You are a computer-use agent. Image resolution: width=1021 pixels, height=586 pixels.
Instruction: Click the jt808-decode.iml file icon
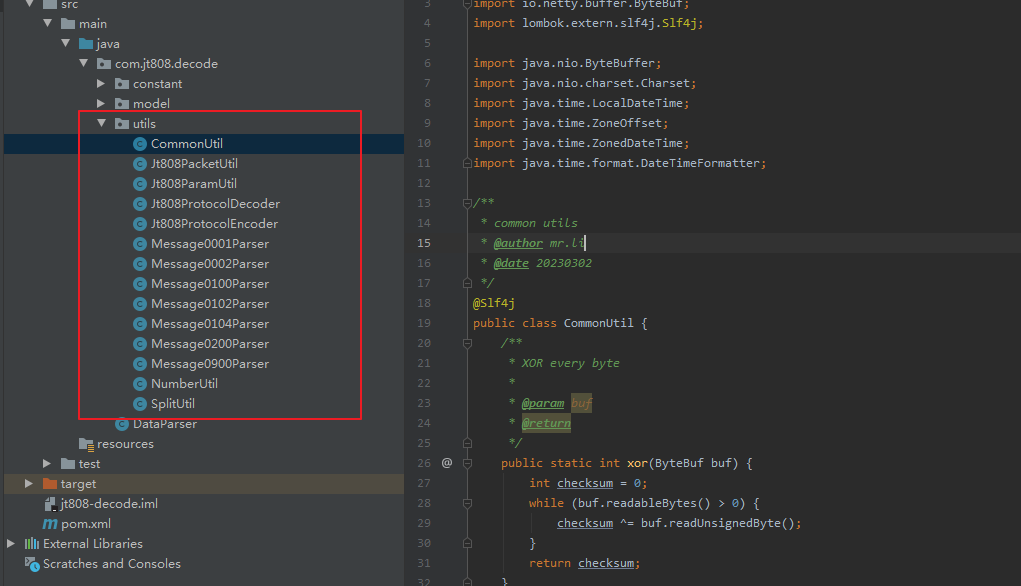[50, 504]
